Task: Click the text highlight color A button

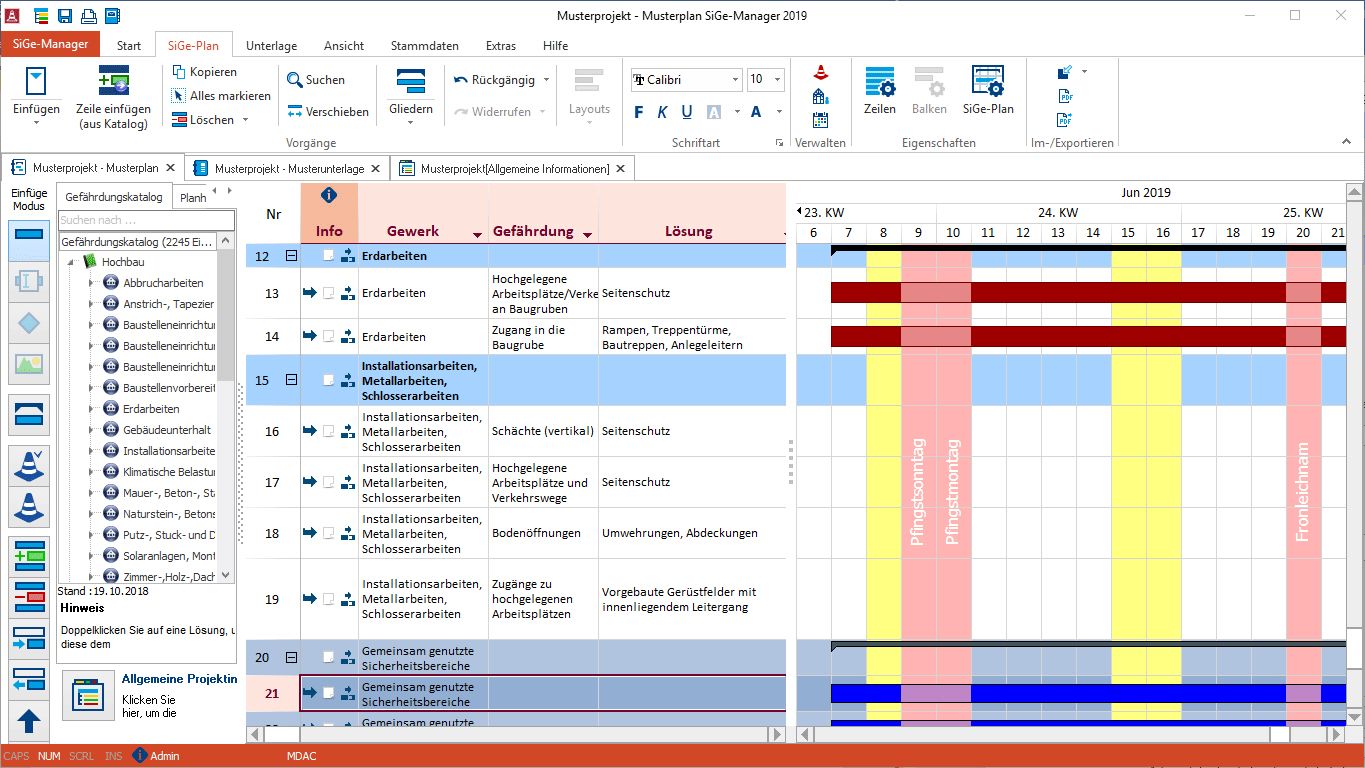Action: coord(714,112)
